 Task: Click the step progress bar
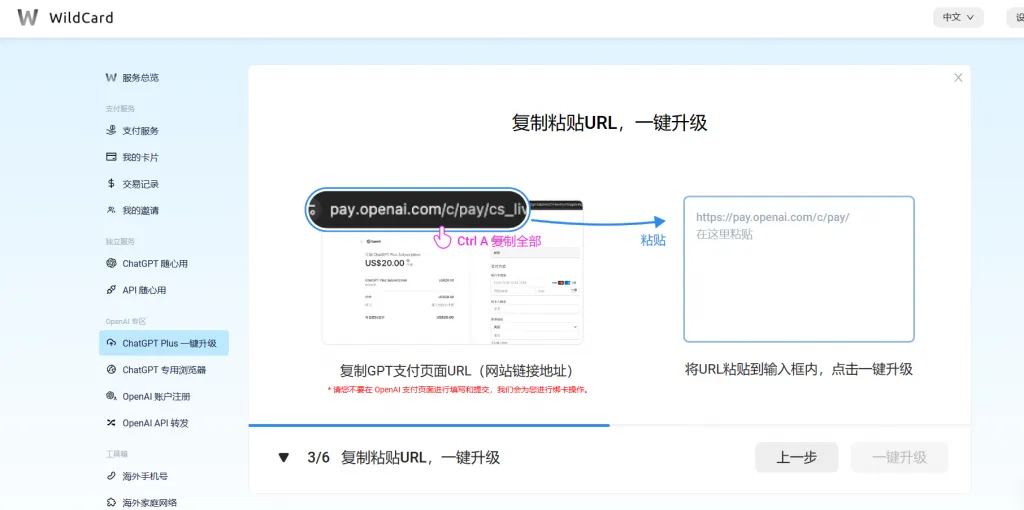[x=609, y=426]
